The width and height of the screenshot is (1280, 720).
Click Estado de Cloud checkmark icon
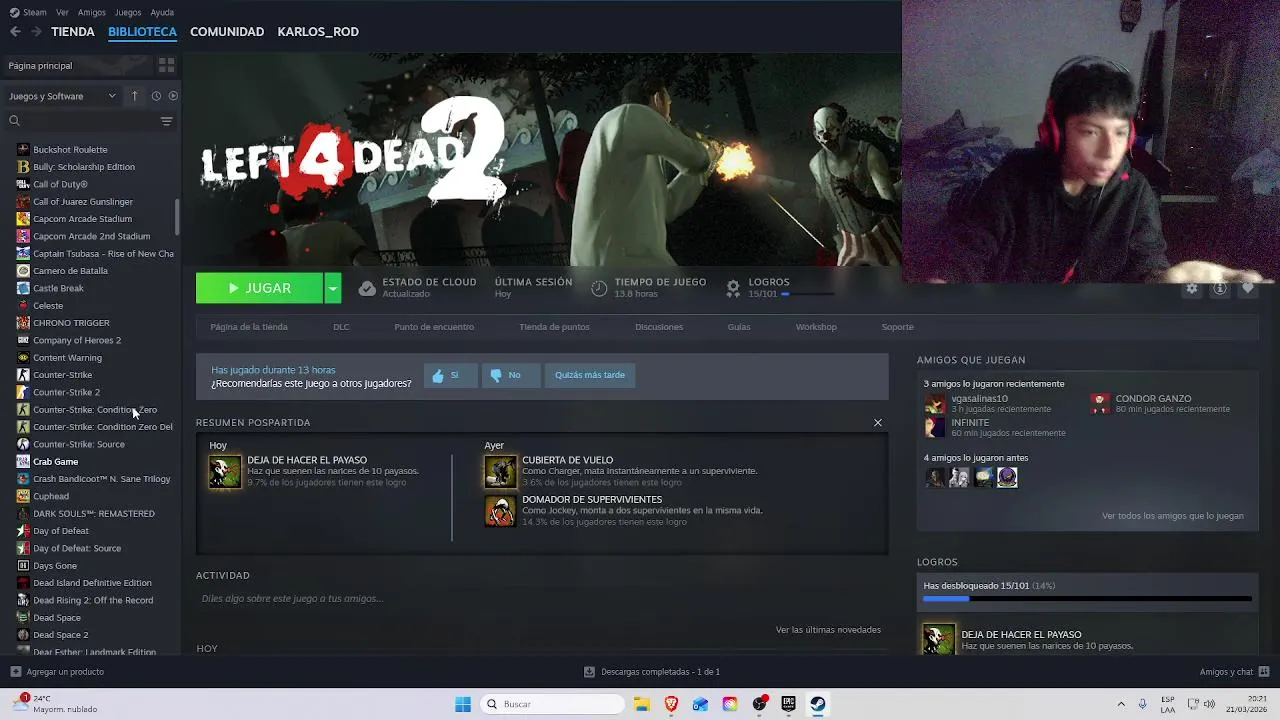click(x=367, y=288)
